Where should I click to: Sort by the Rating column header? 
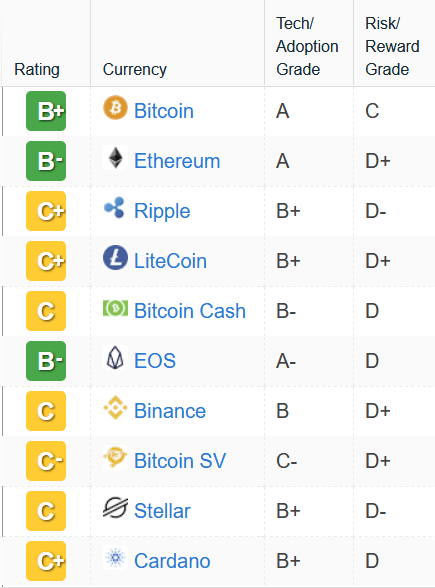tap(37, 69)
